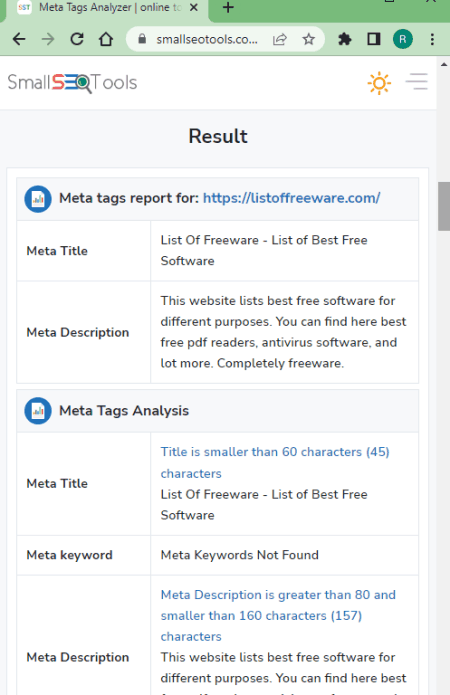Open the Chrome profile avatar R
This screenshot has height=695, width=450.
pos(403,39)
